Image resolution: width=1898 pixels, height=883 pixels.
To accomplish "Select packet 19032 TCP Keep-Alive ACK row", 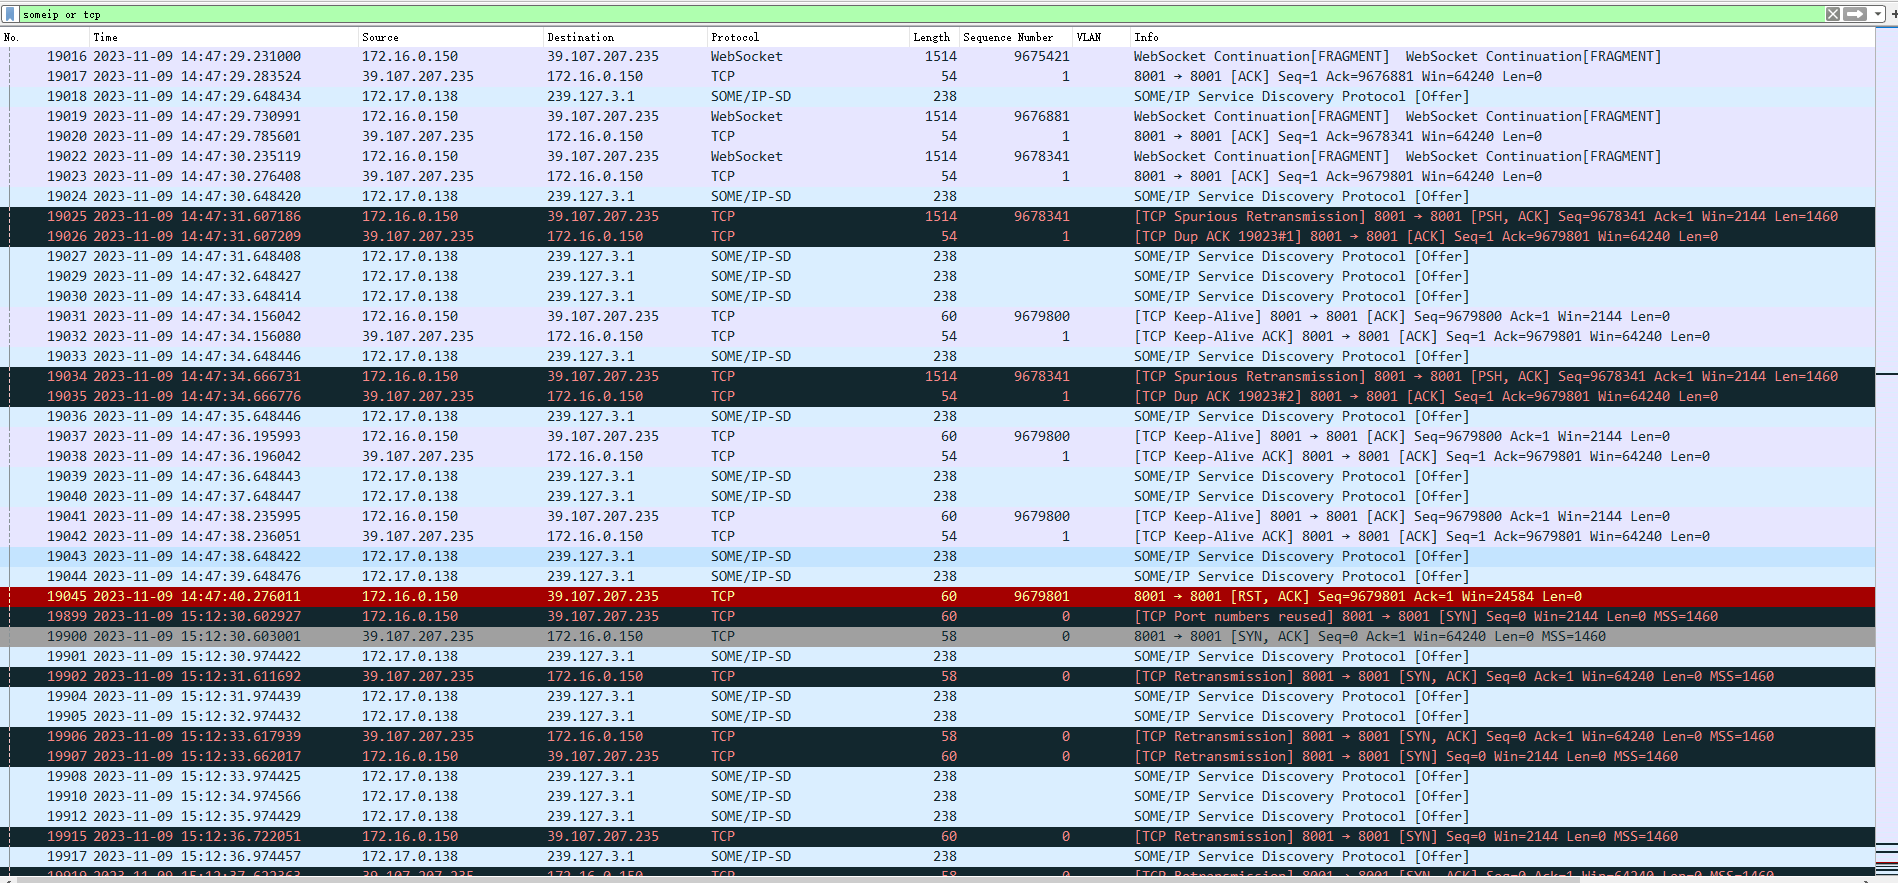I will coord(938,337).
